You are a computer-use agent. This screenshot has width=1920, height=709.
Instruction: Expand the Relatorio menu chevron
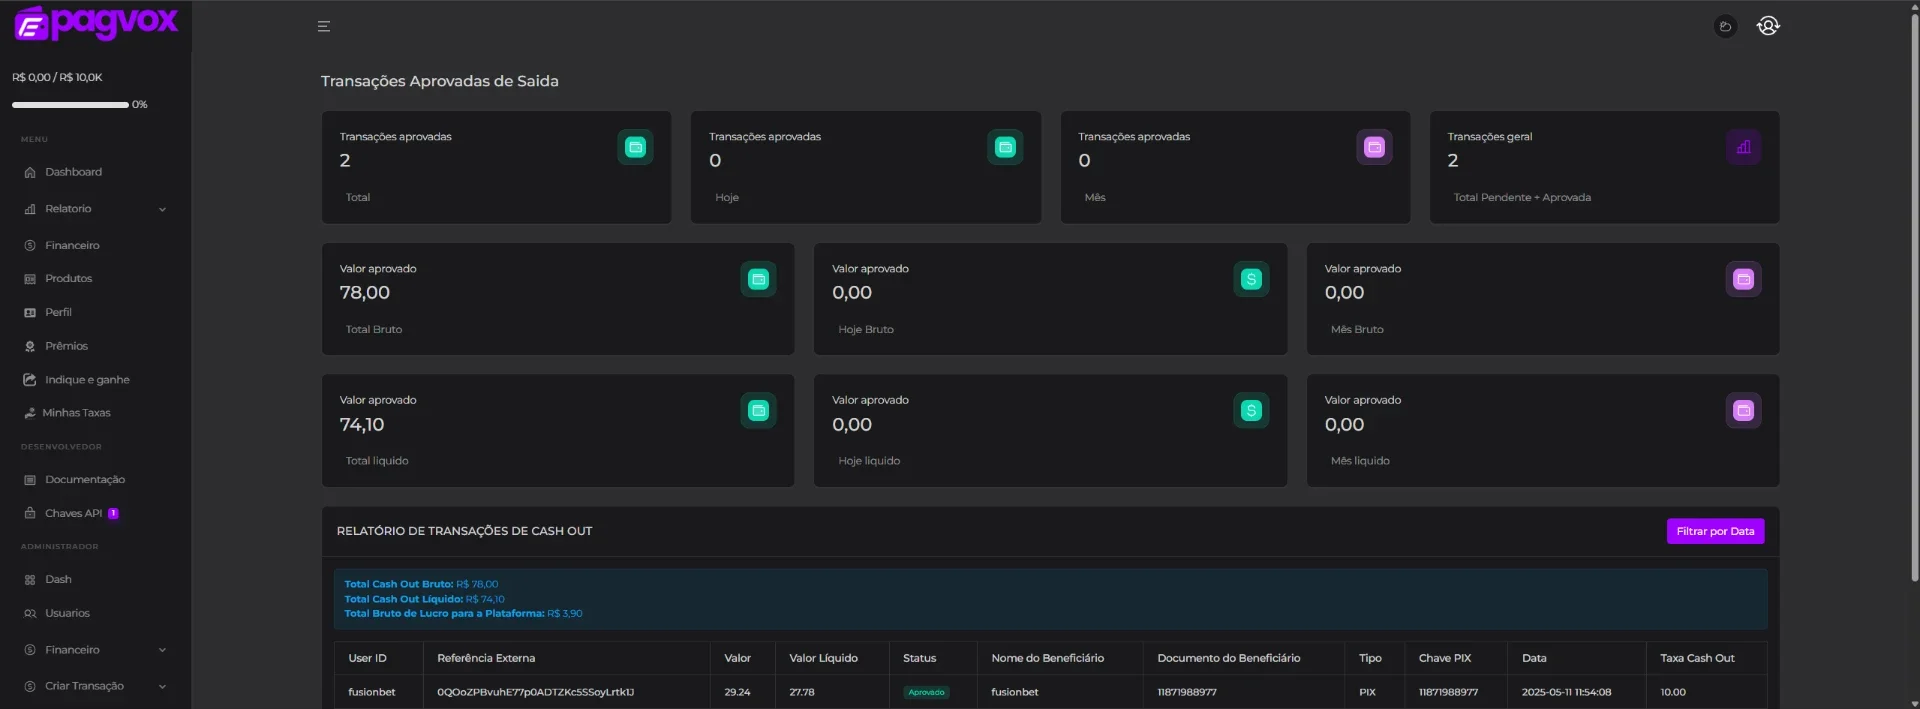click(x=162, y=209)
